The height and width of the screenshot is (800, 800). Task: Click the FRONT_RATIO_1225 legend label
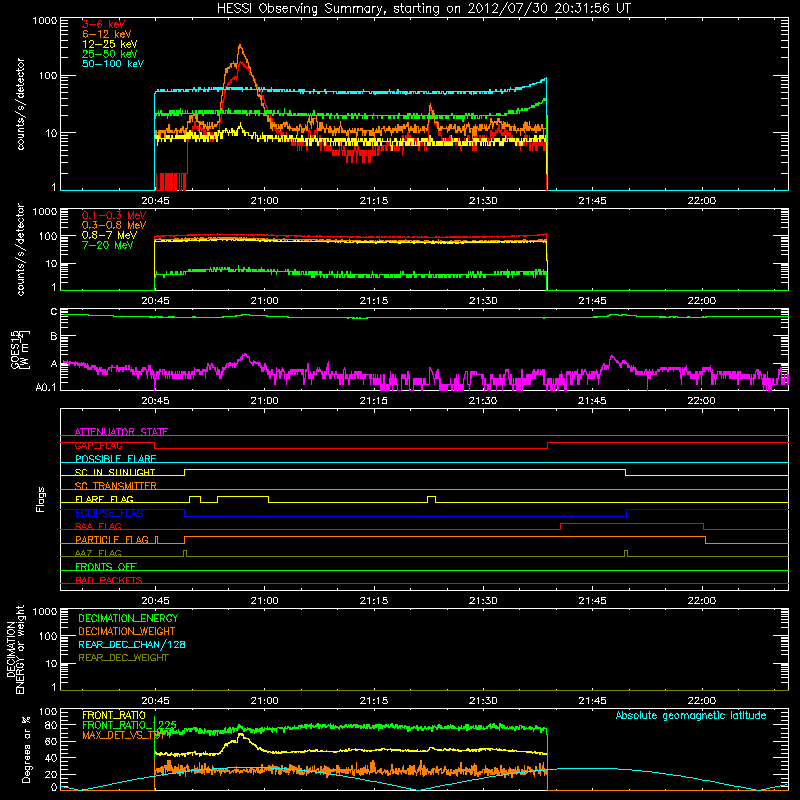point(129,725)
